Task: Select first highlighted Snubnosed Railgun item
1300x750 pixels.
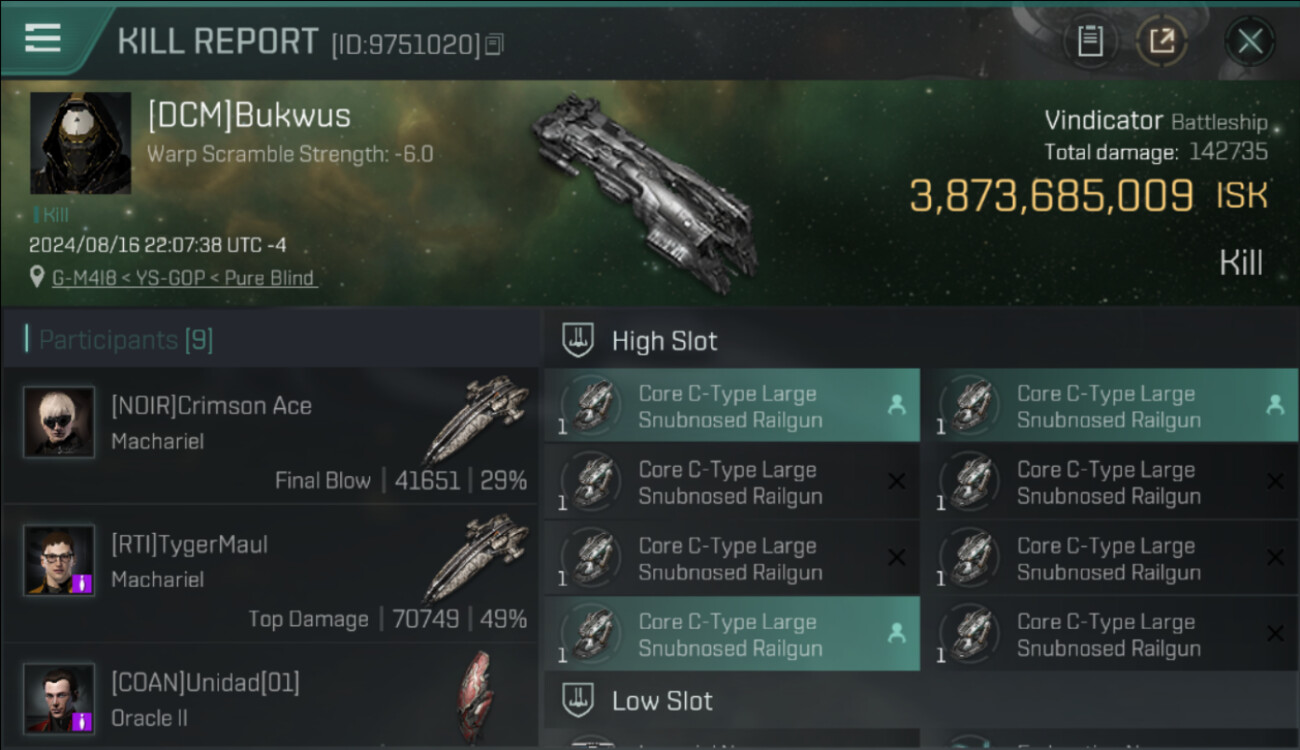Action: 732,406
